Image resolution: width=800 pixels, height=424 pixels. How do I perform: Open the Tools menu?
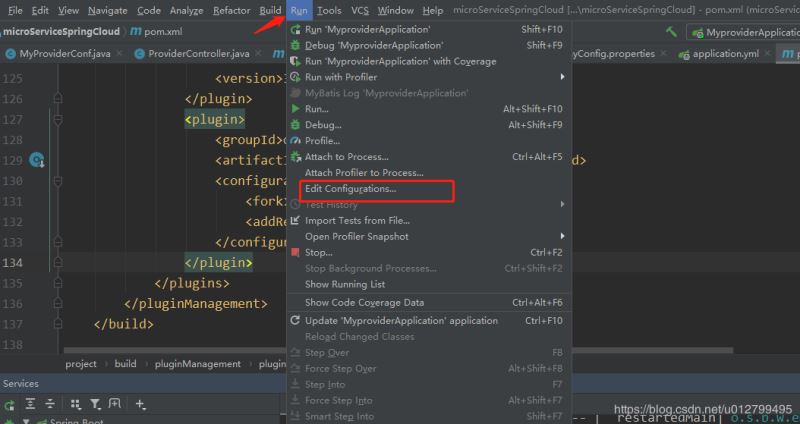tap(329, 10)
